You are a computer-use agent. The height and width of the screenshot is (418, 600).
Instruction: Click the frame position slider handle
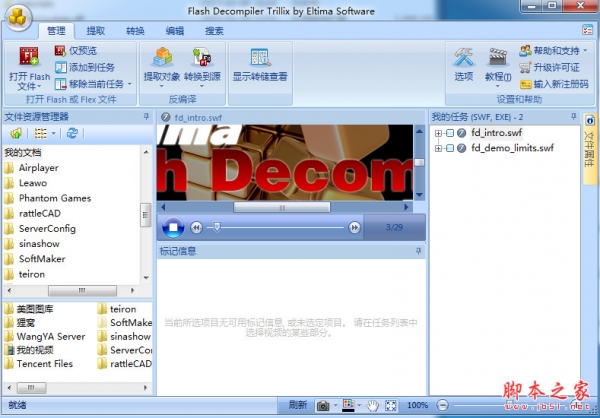217,227
